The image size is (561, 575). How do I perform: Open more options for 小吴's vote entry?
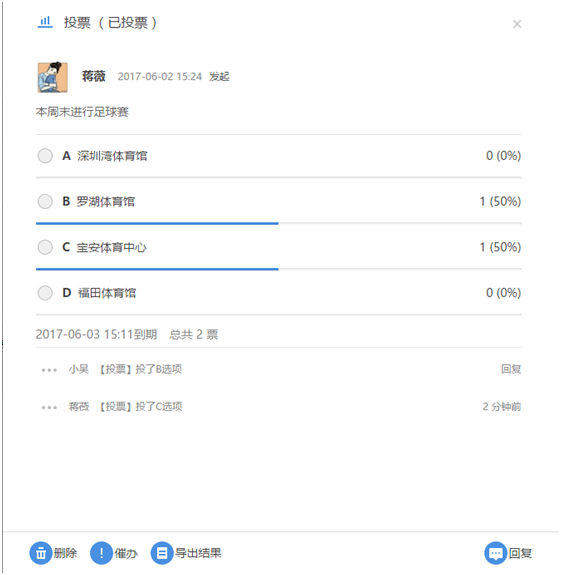pyautogui.click(x=49, y=370)
